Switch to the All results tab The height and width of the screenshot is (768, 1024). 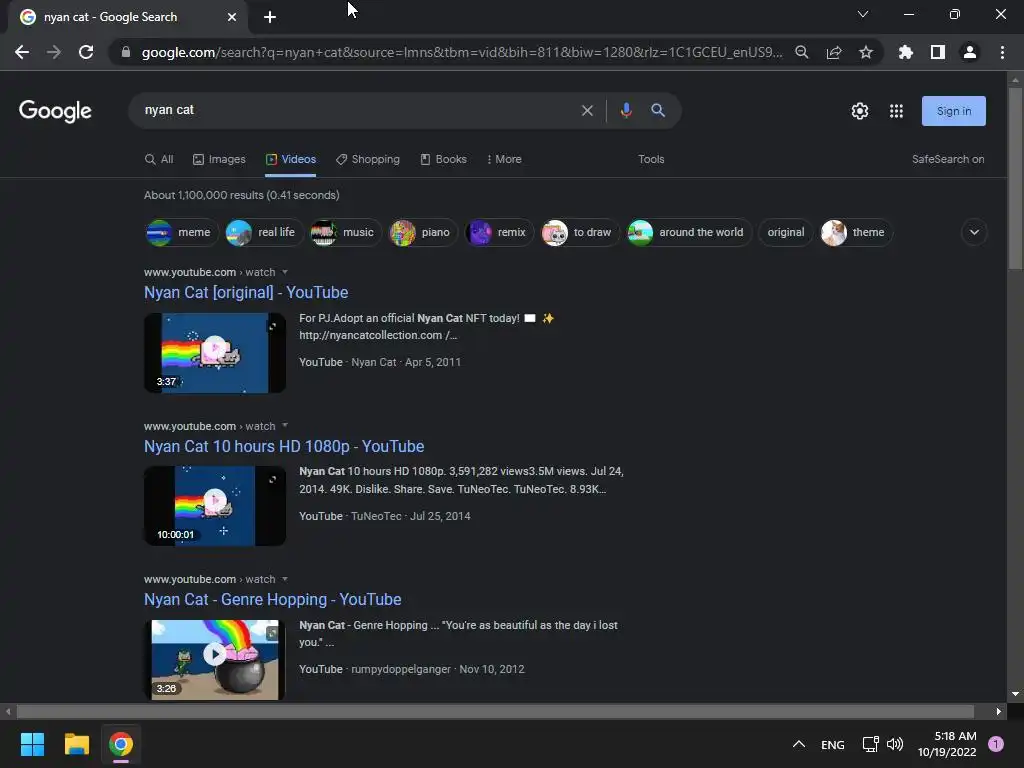coord(159,159)
